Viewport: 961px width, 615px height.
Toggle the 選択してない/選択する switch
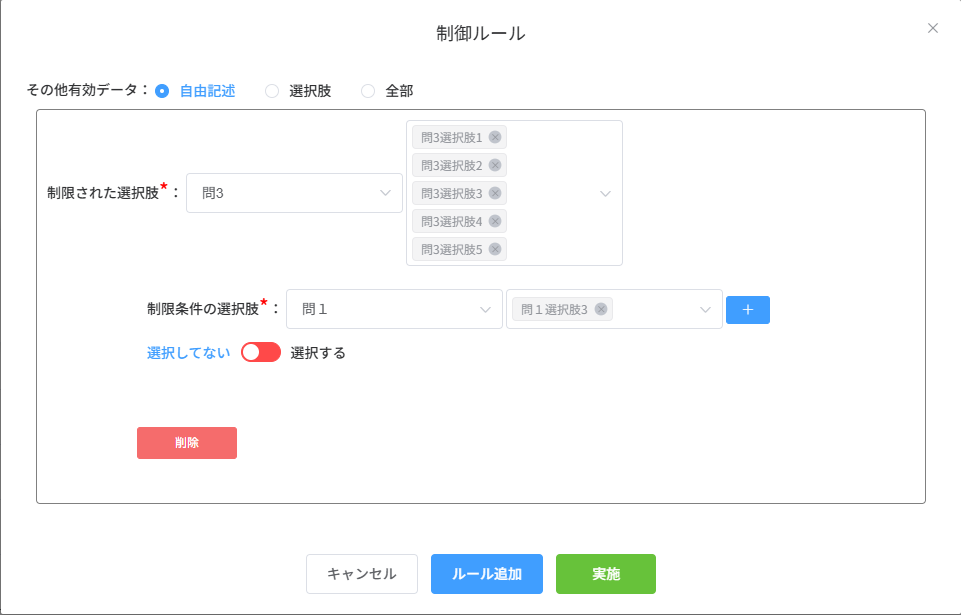(261, 352)
